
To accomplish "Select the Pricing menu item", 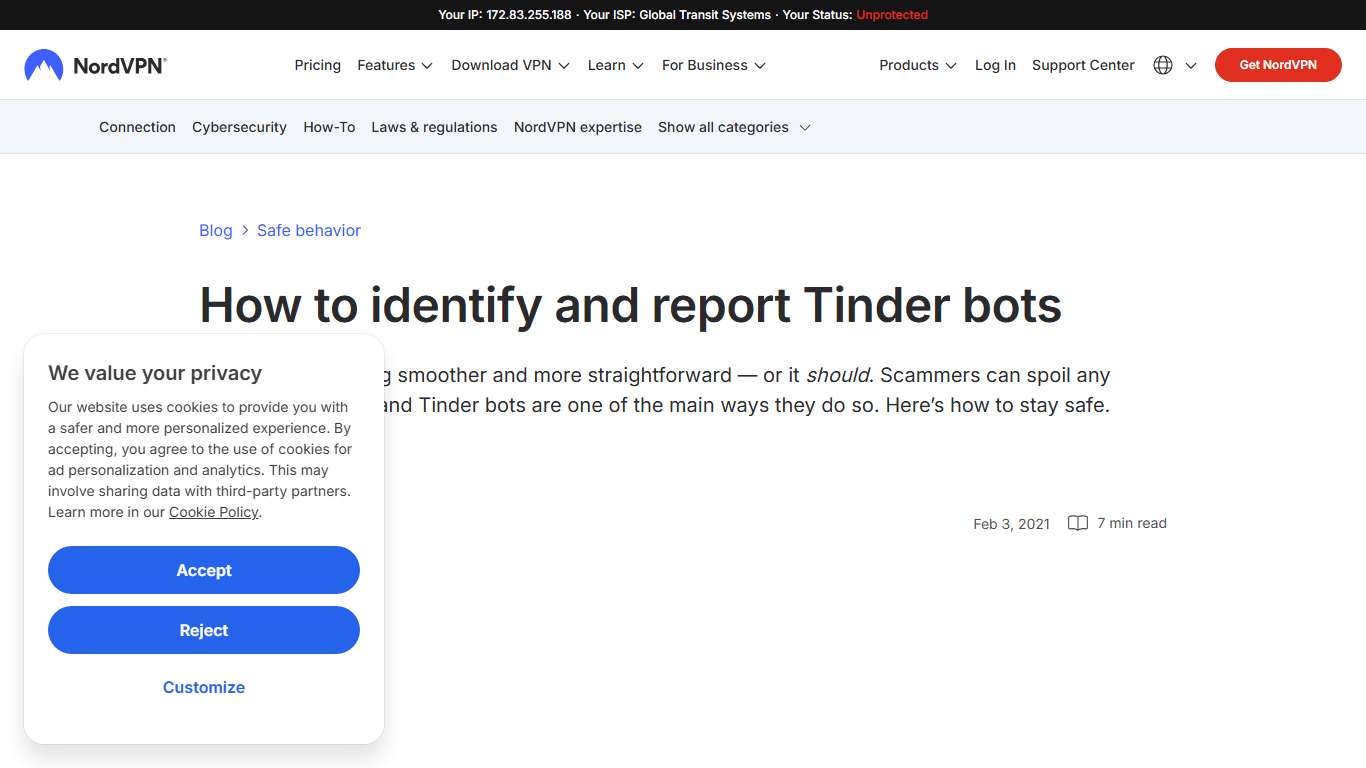I will (317, 65).
